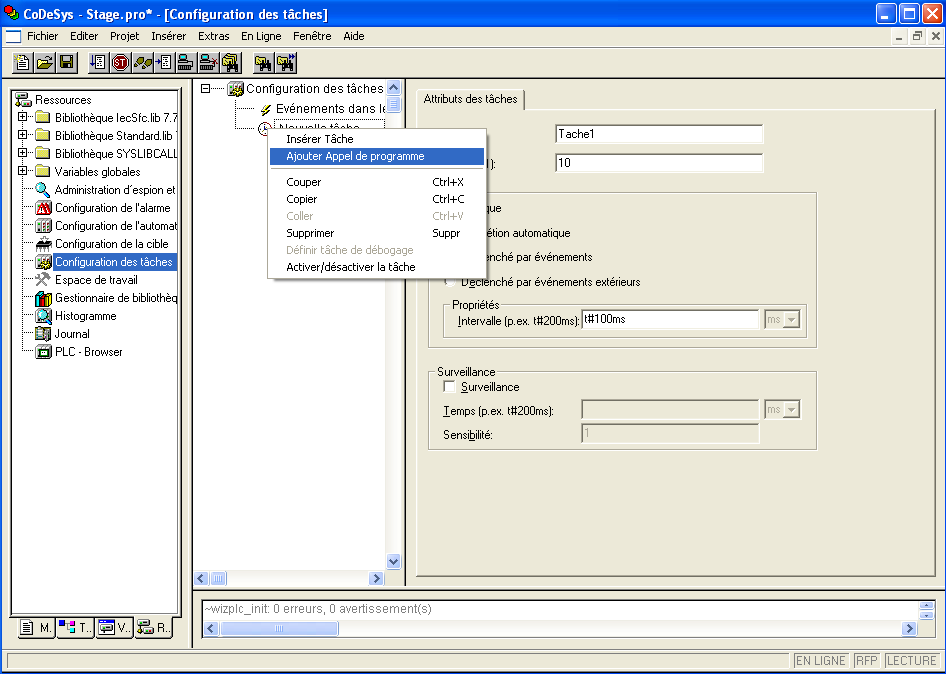Choose 'Ajouter Appel de programme' in context menu
The width and height of the screenshot is (946, 674).
377,156
